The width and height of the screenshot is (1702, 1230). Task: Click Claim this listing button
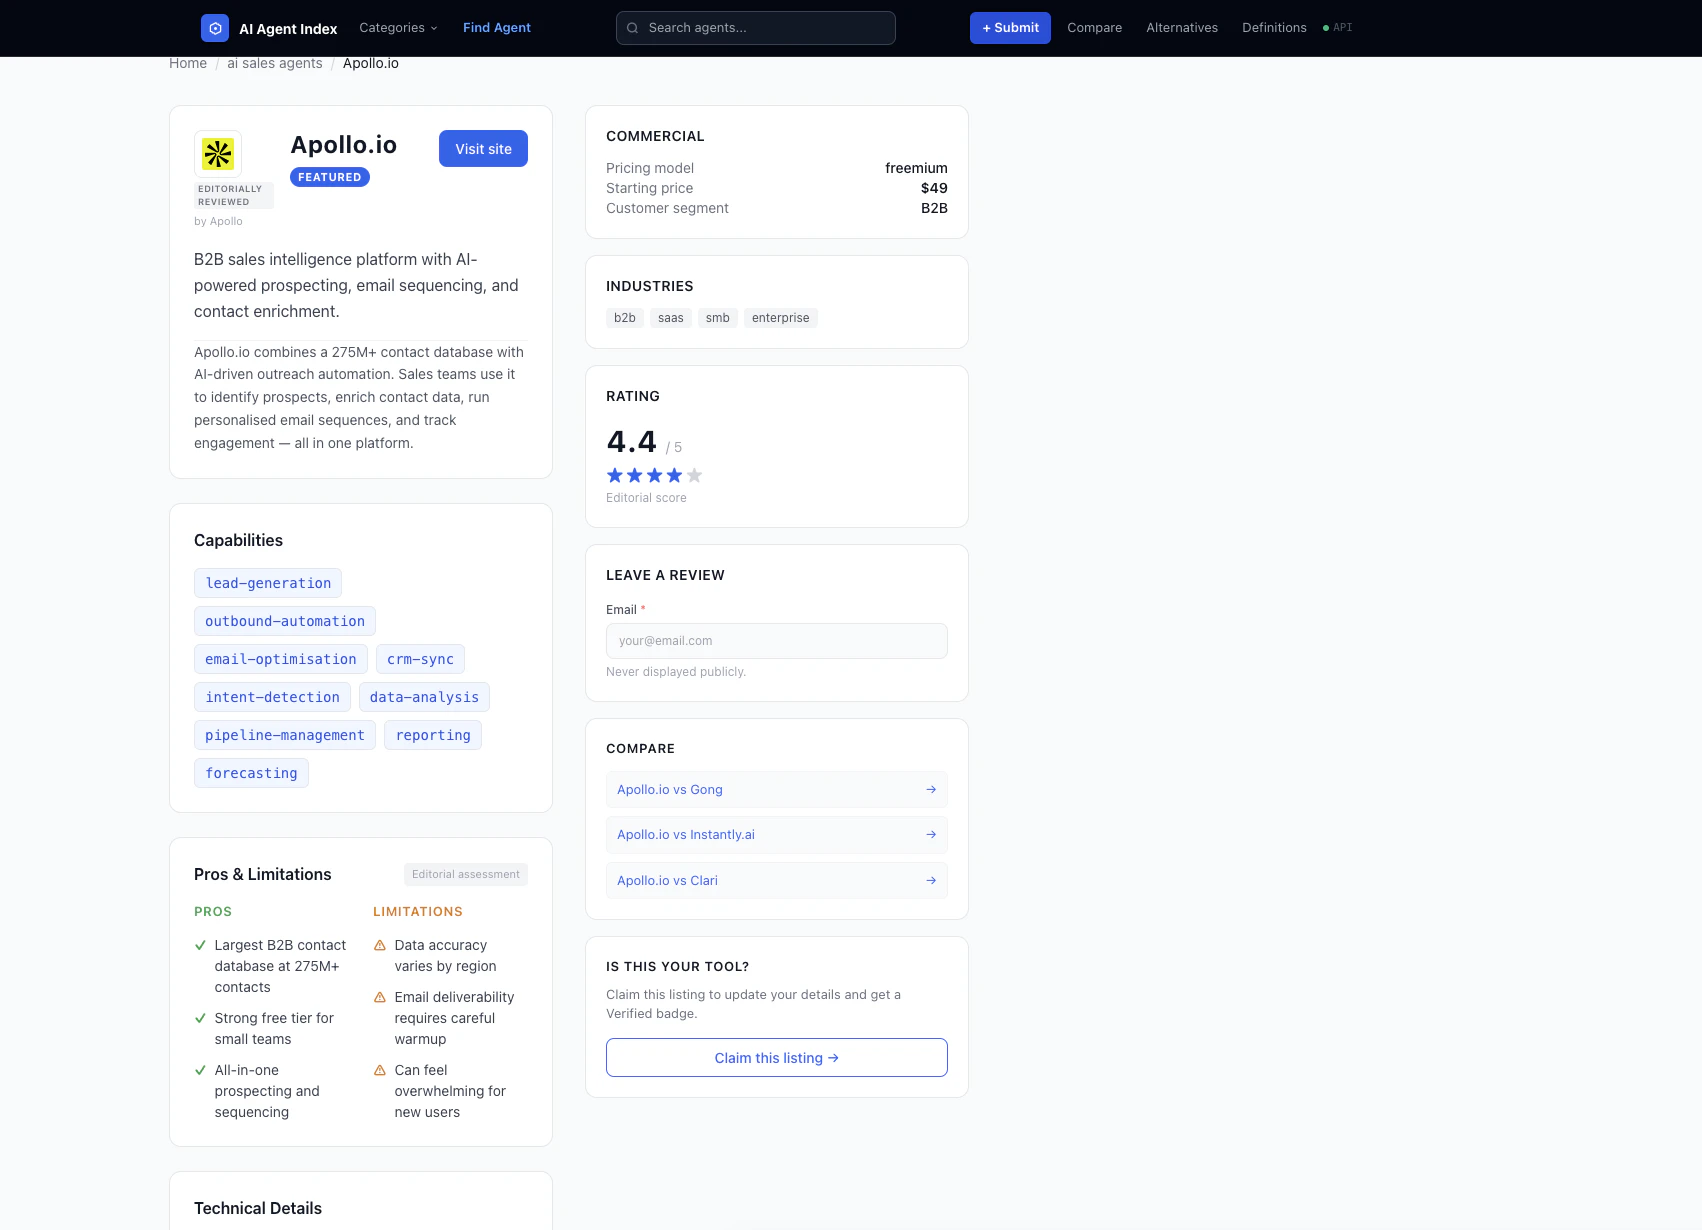tap(777, 1058)
